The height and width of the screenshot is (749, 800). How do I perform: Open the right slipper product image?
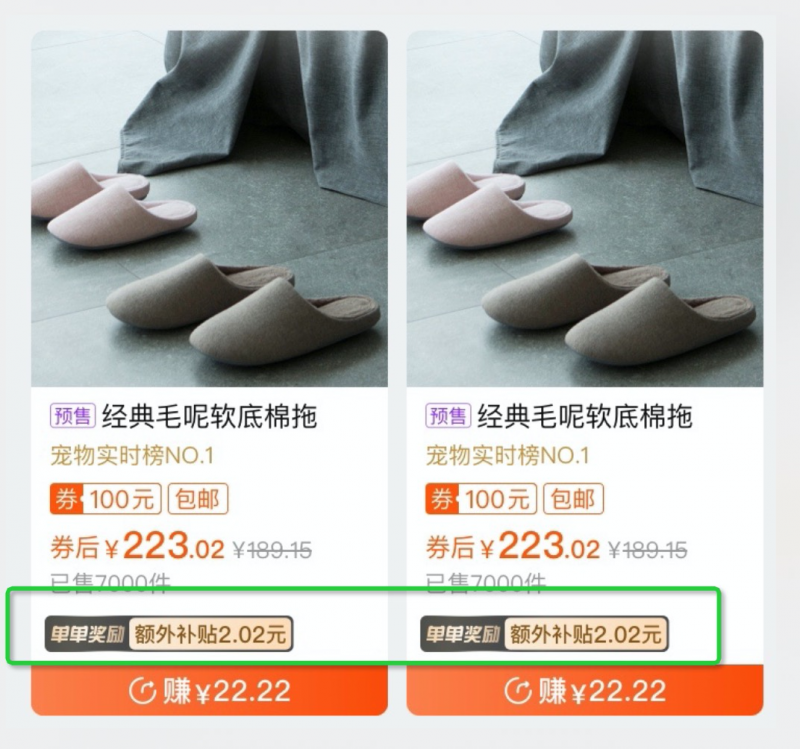click(585, 208)
